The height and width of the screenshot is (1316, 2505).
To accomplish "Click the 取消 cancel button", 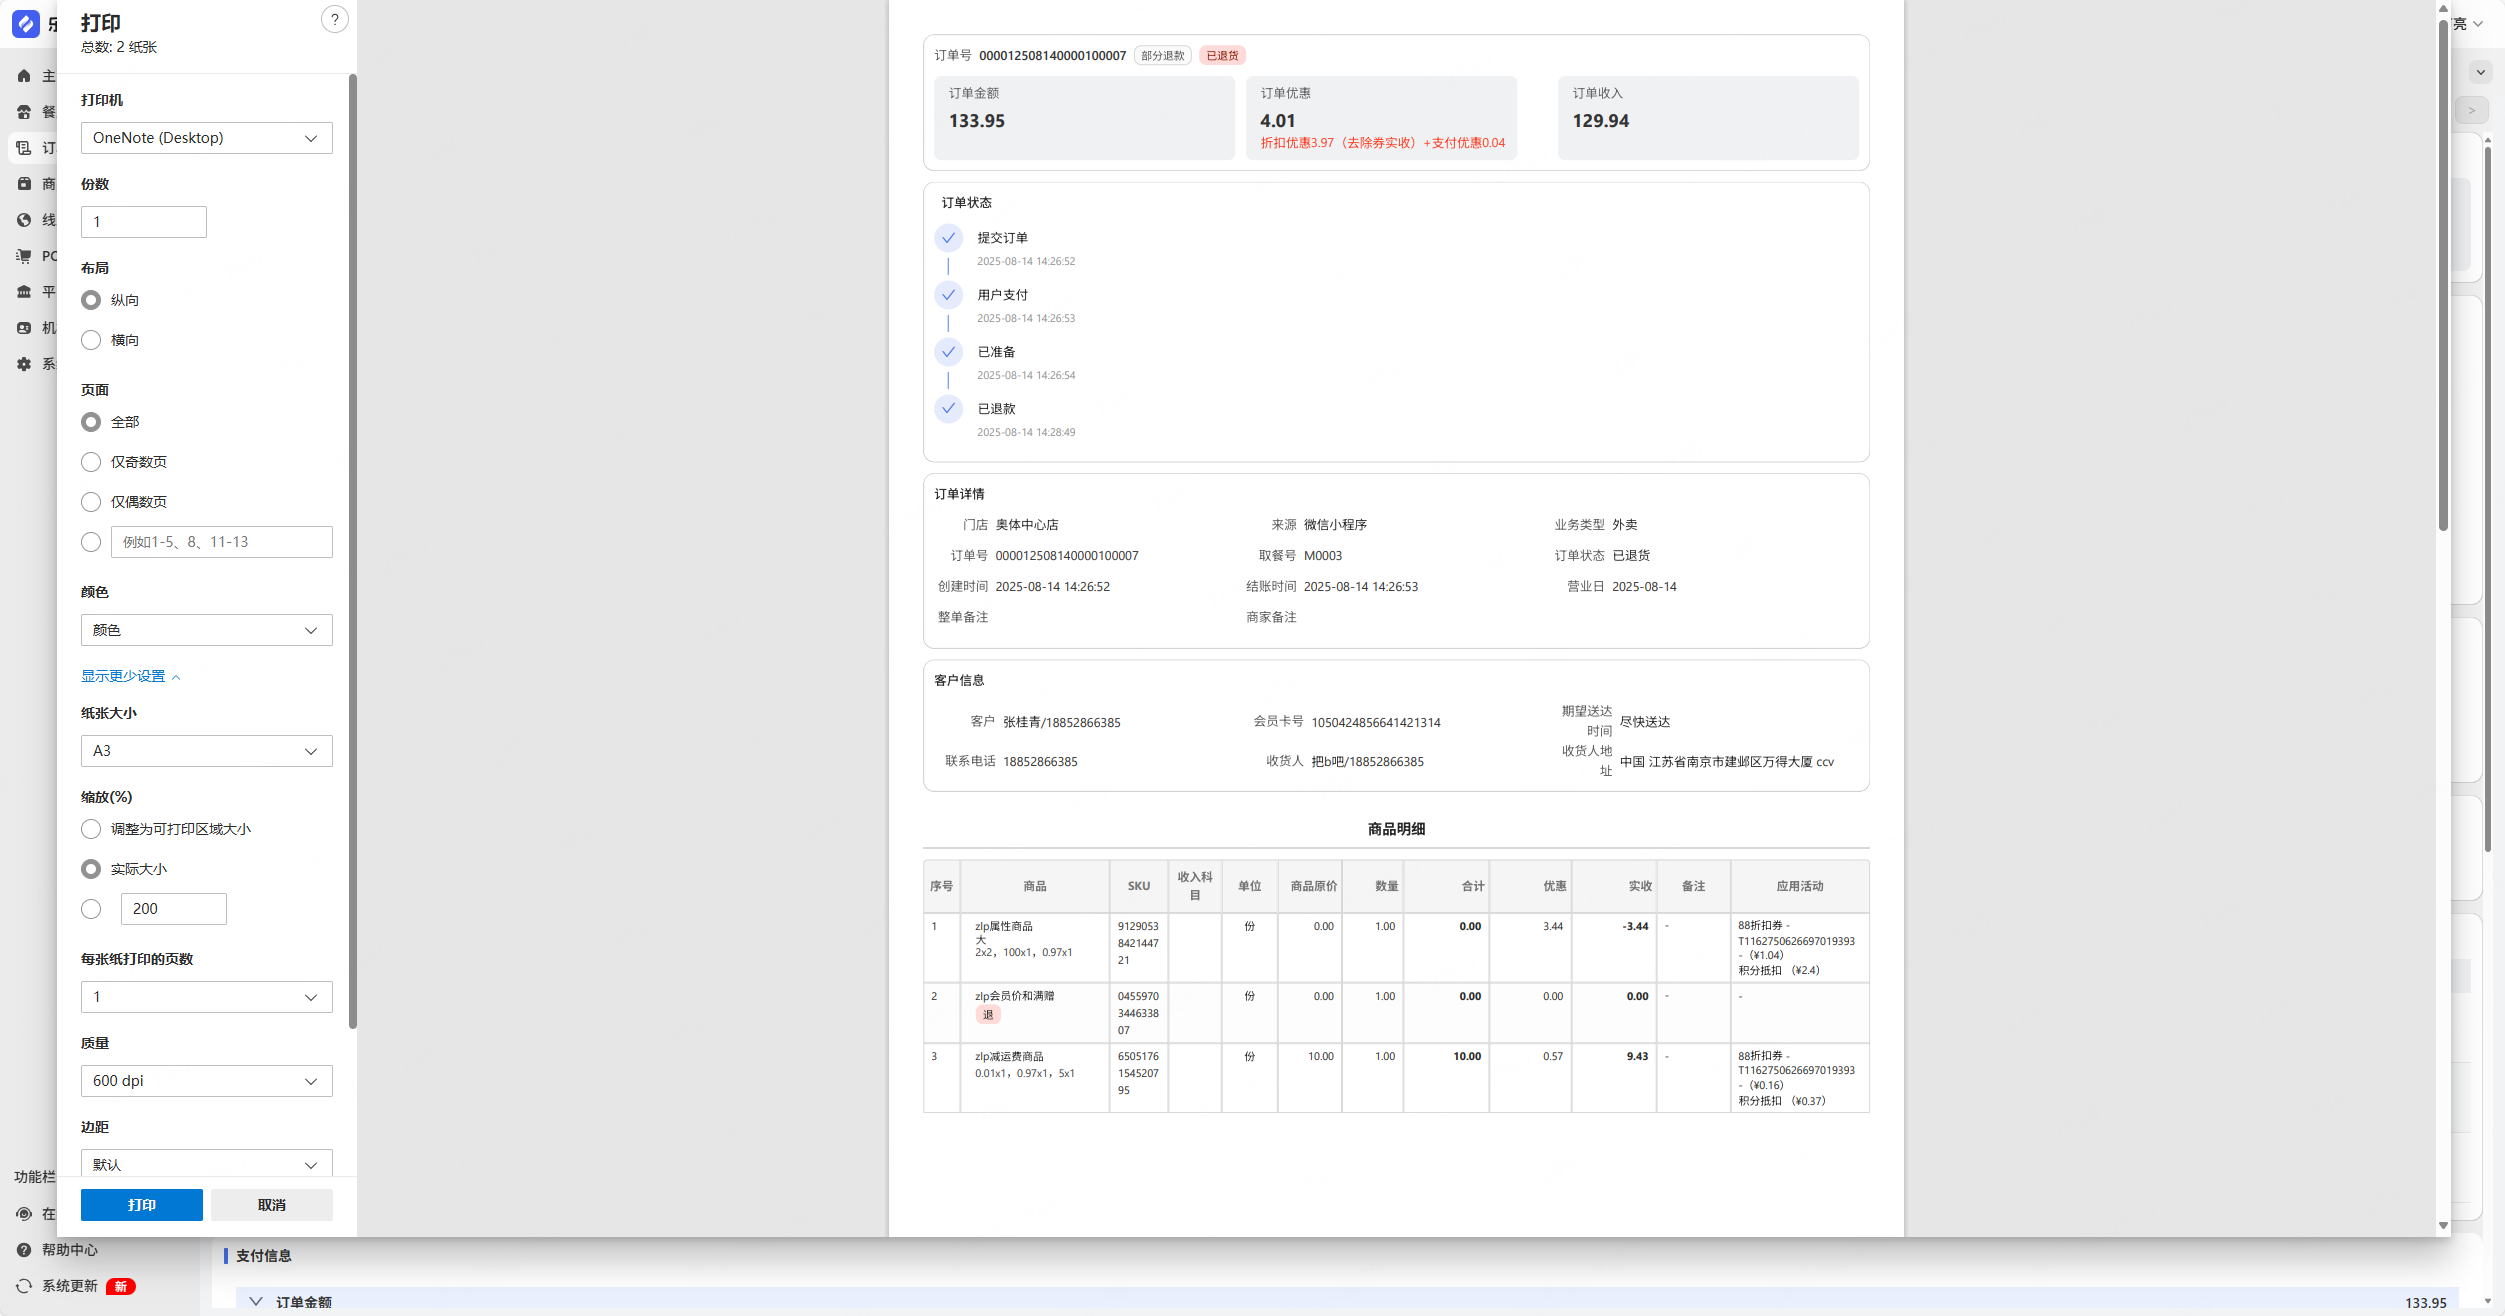I will (x=271, y=1205).
